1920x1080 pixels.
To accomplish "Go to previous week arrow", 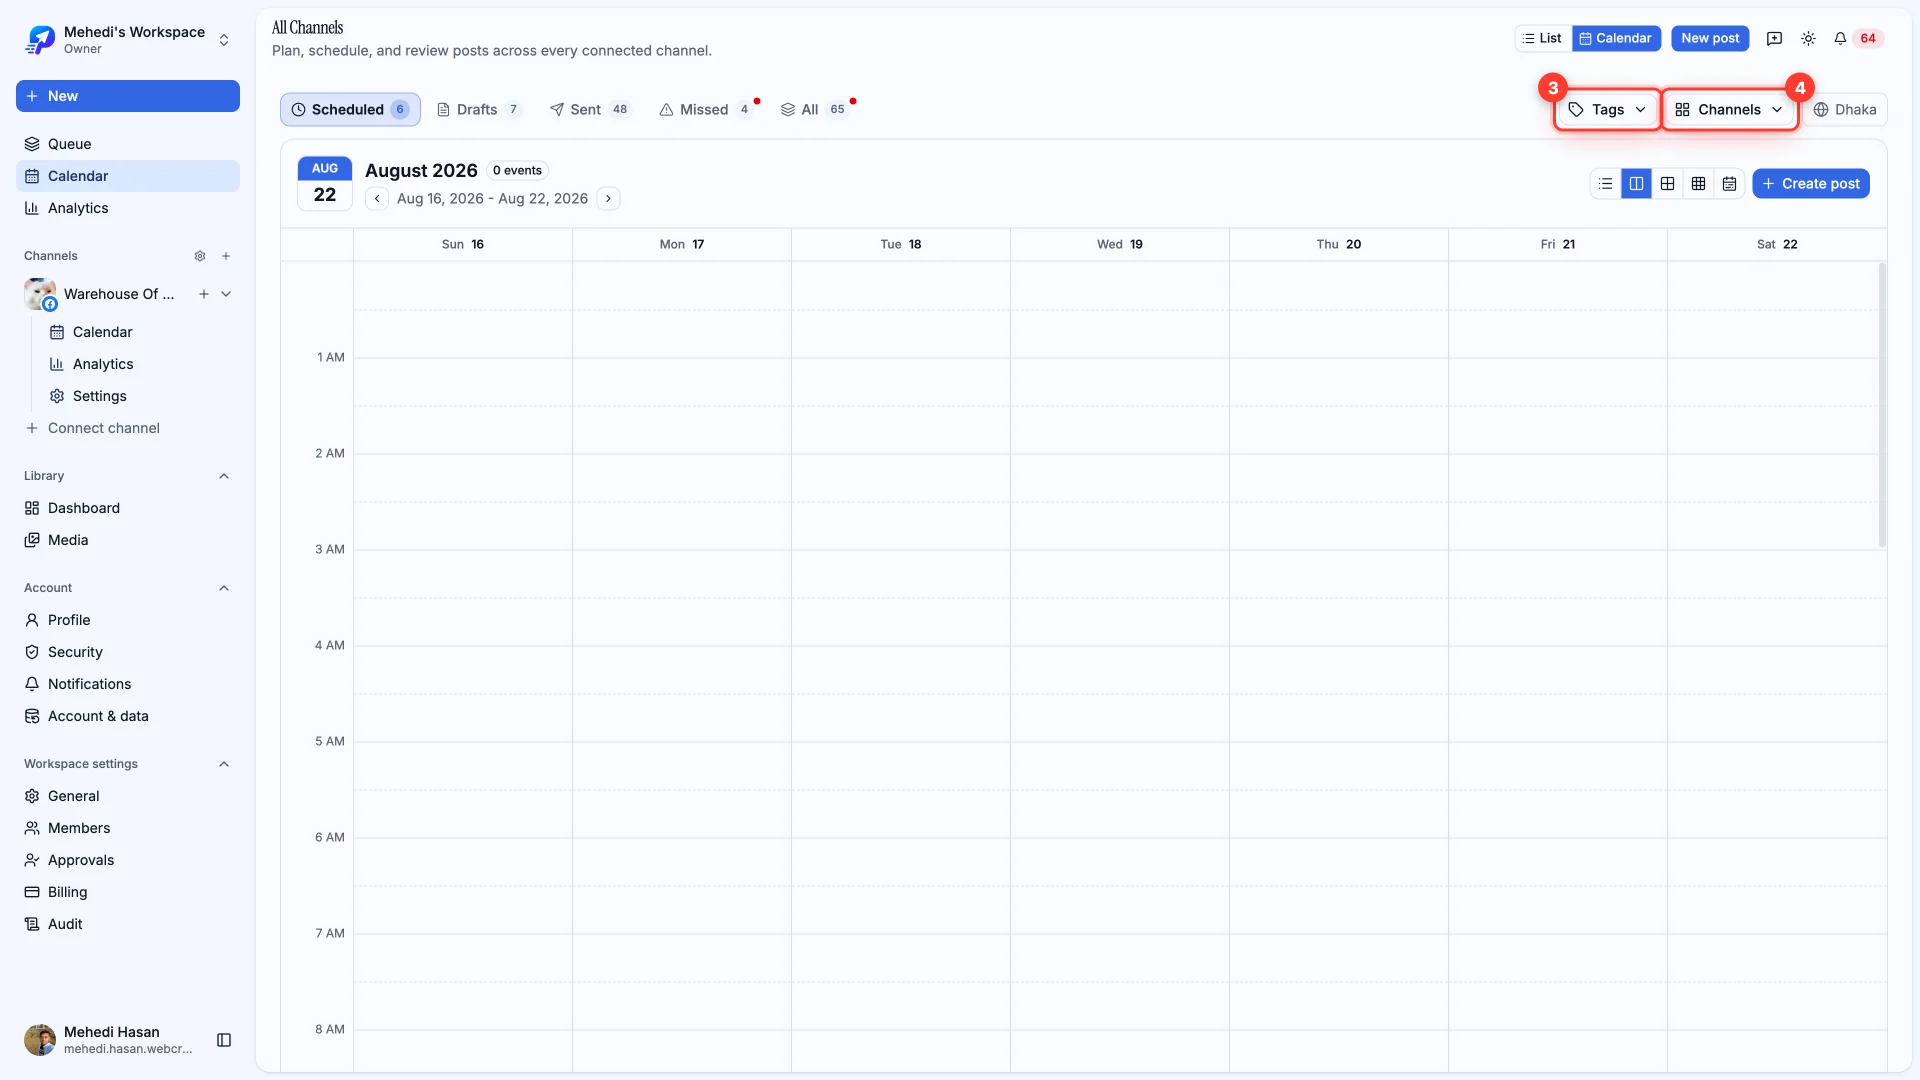I will click(377, 198).
